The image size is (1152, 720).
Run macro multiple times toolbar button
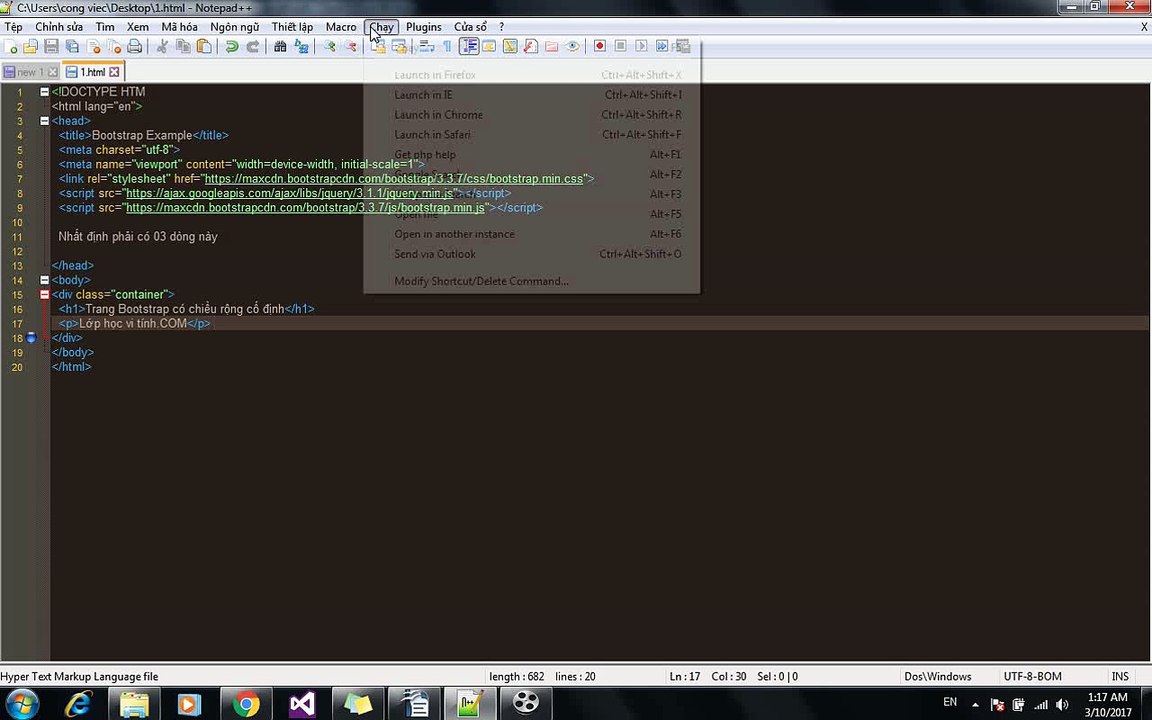click(662, 46)
